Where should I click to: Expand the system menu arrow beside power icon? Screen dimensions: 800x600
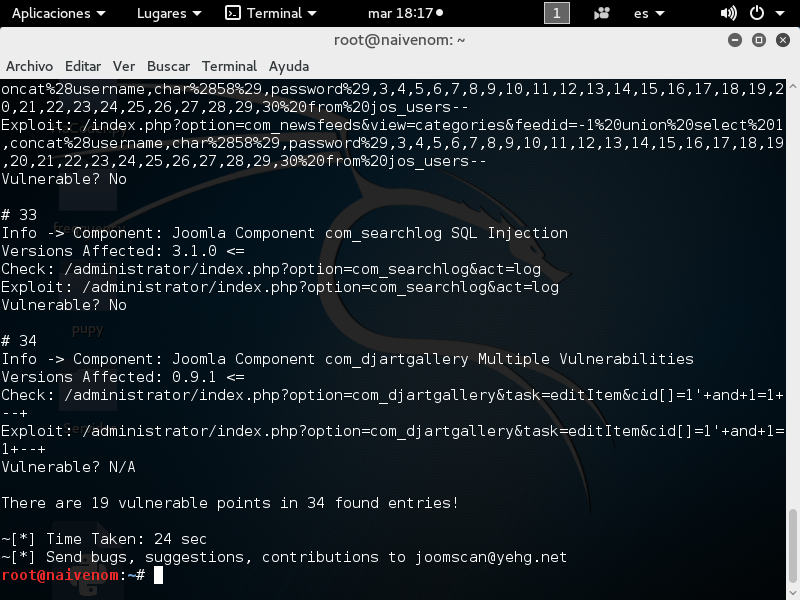click(780, 14)
